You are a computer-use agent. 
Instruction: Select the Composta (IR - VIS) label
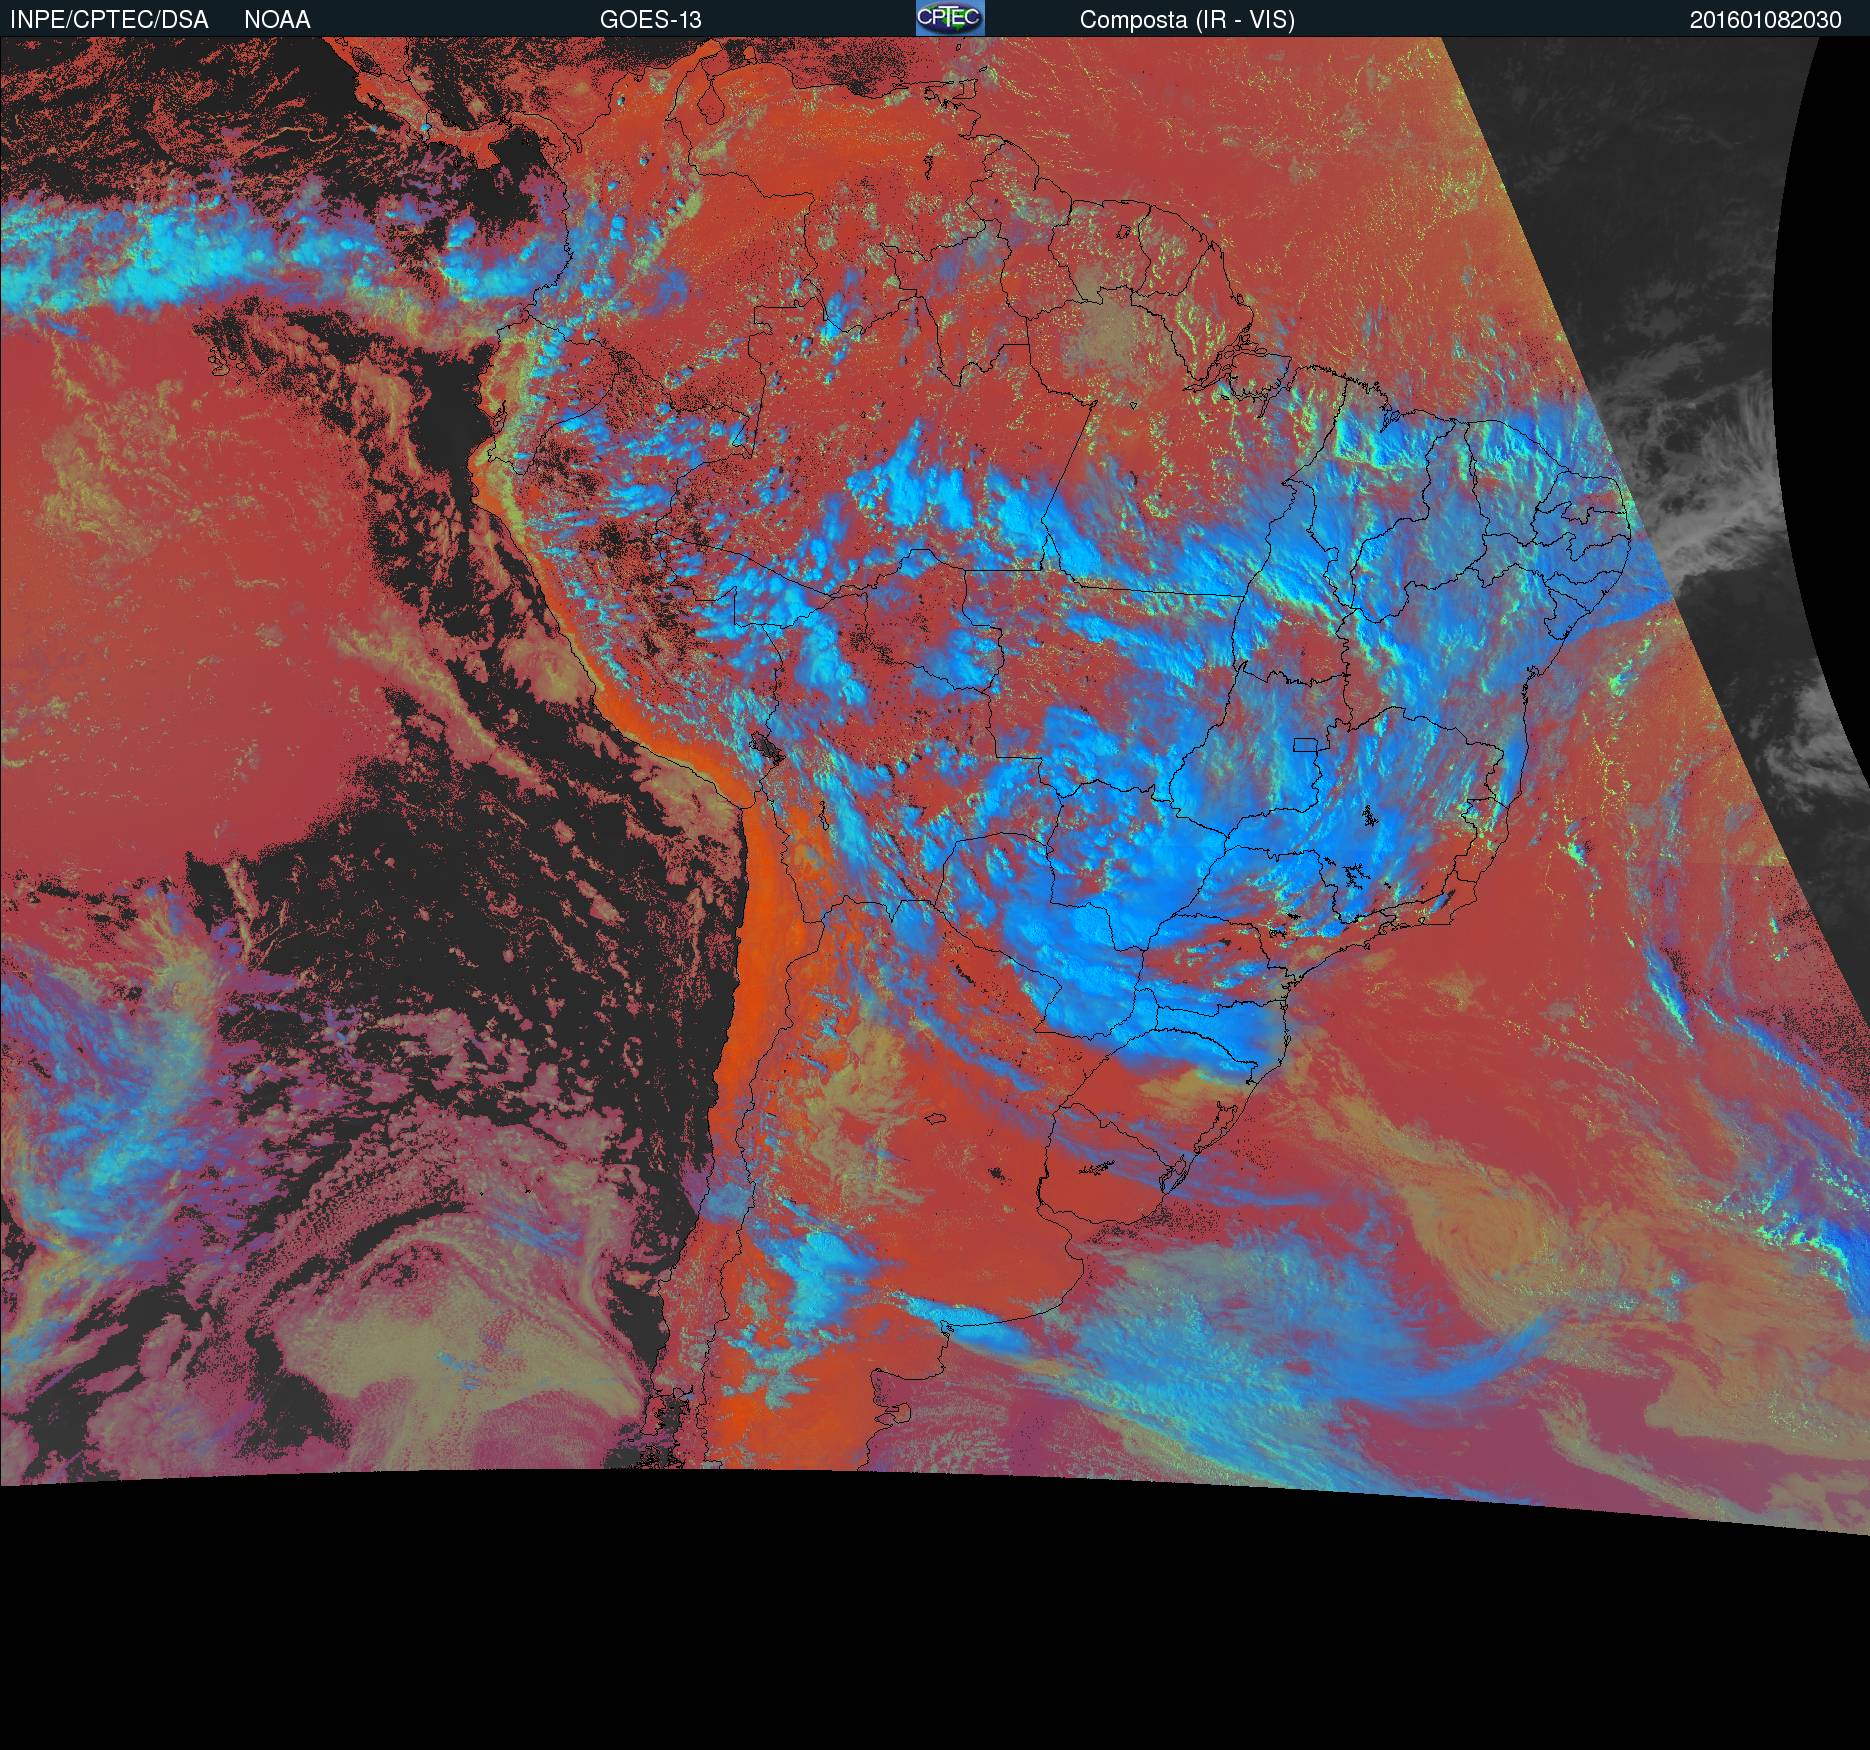click(1187, 20)
